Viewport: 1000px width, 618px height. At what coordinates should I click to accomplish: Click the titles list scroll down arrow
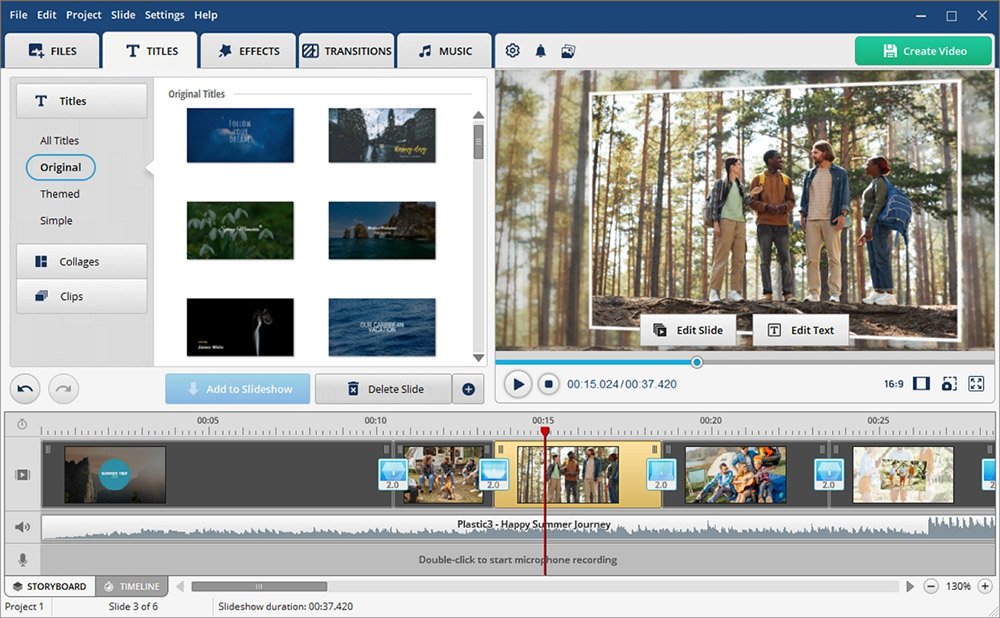[478, 358]
